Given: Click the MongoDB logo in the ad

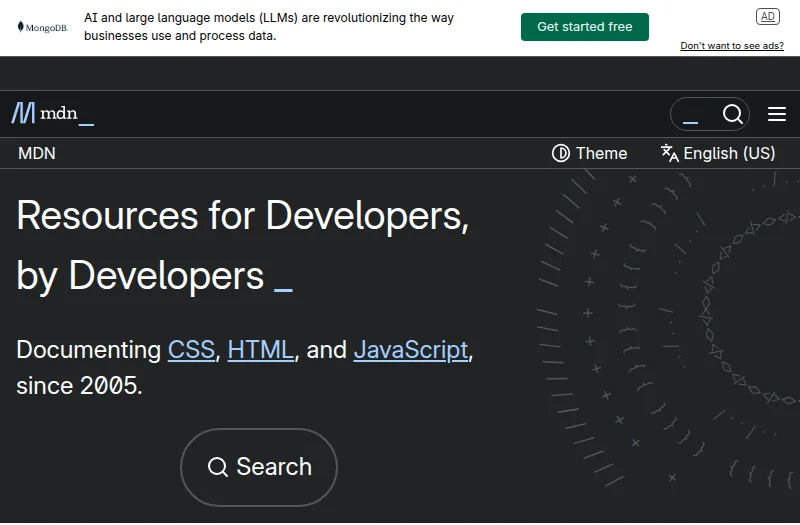Looking at the screenshot, I should pos(43,27).
